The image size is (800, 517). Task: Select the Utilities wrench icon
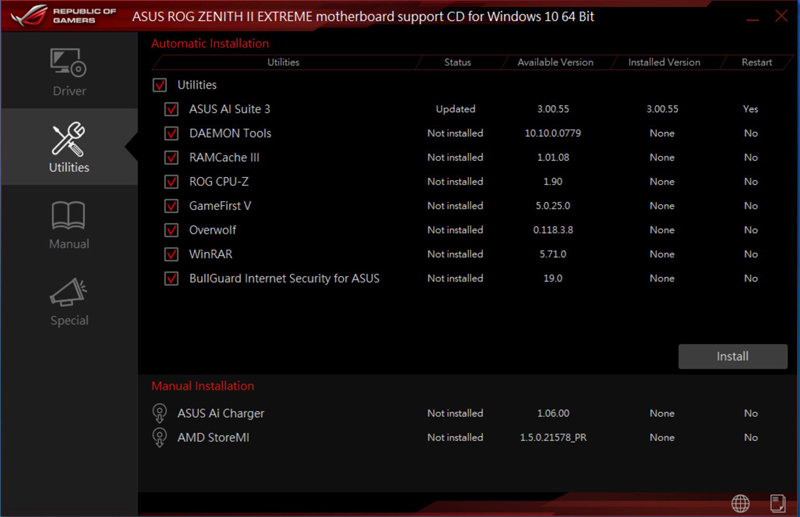(68, 138)
